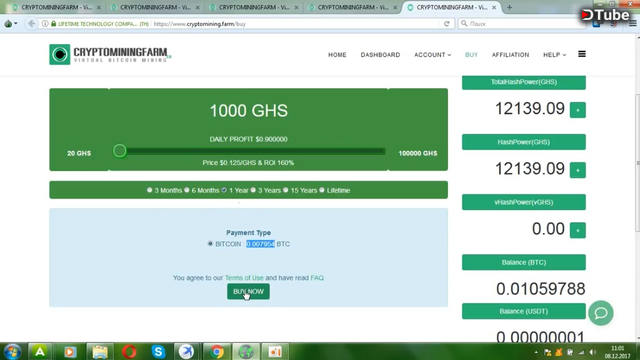This screenshot has width=640, height=360.
Task: Click the CryptoMiningFarm logo
Action: point(110,54)
